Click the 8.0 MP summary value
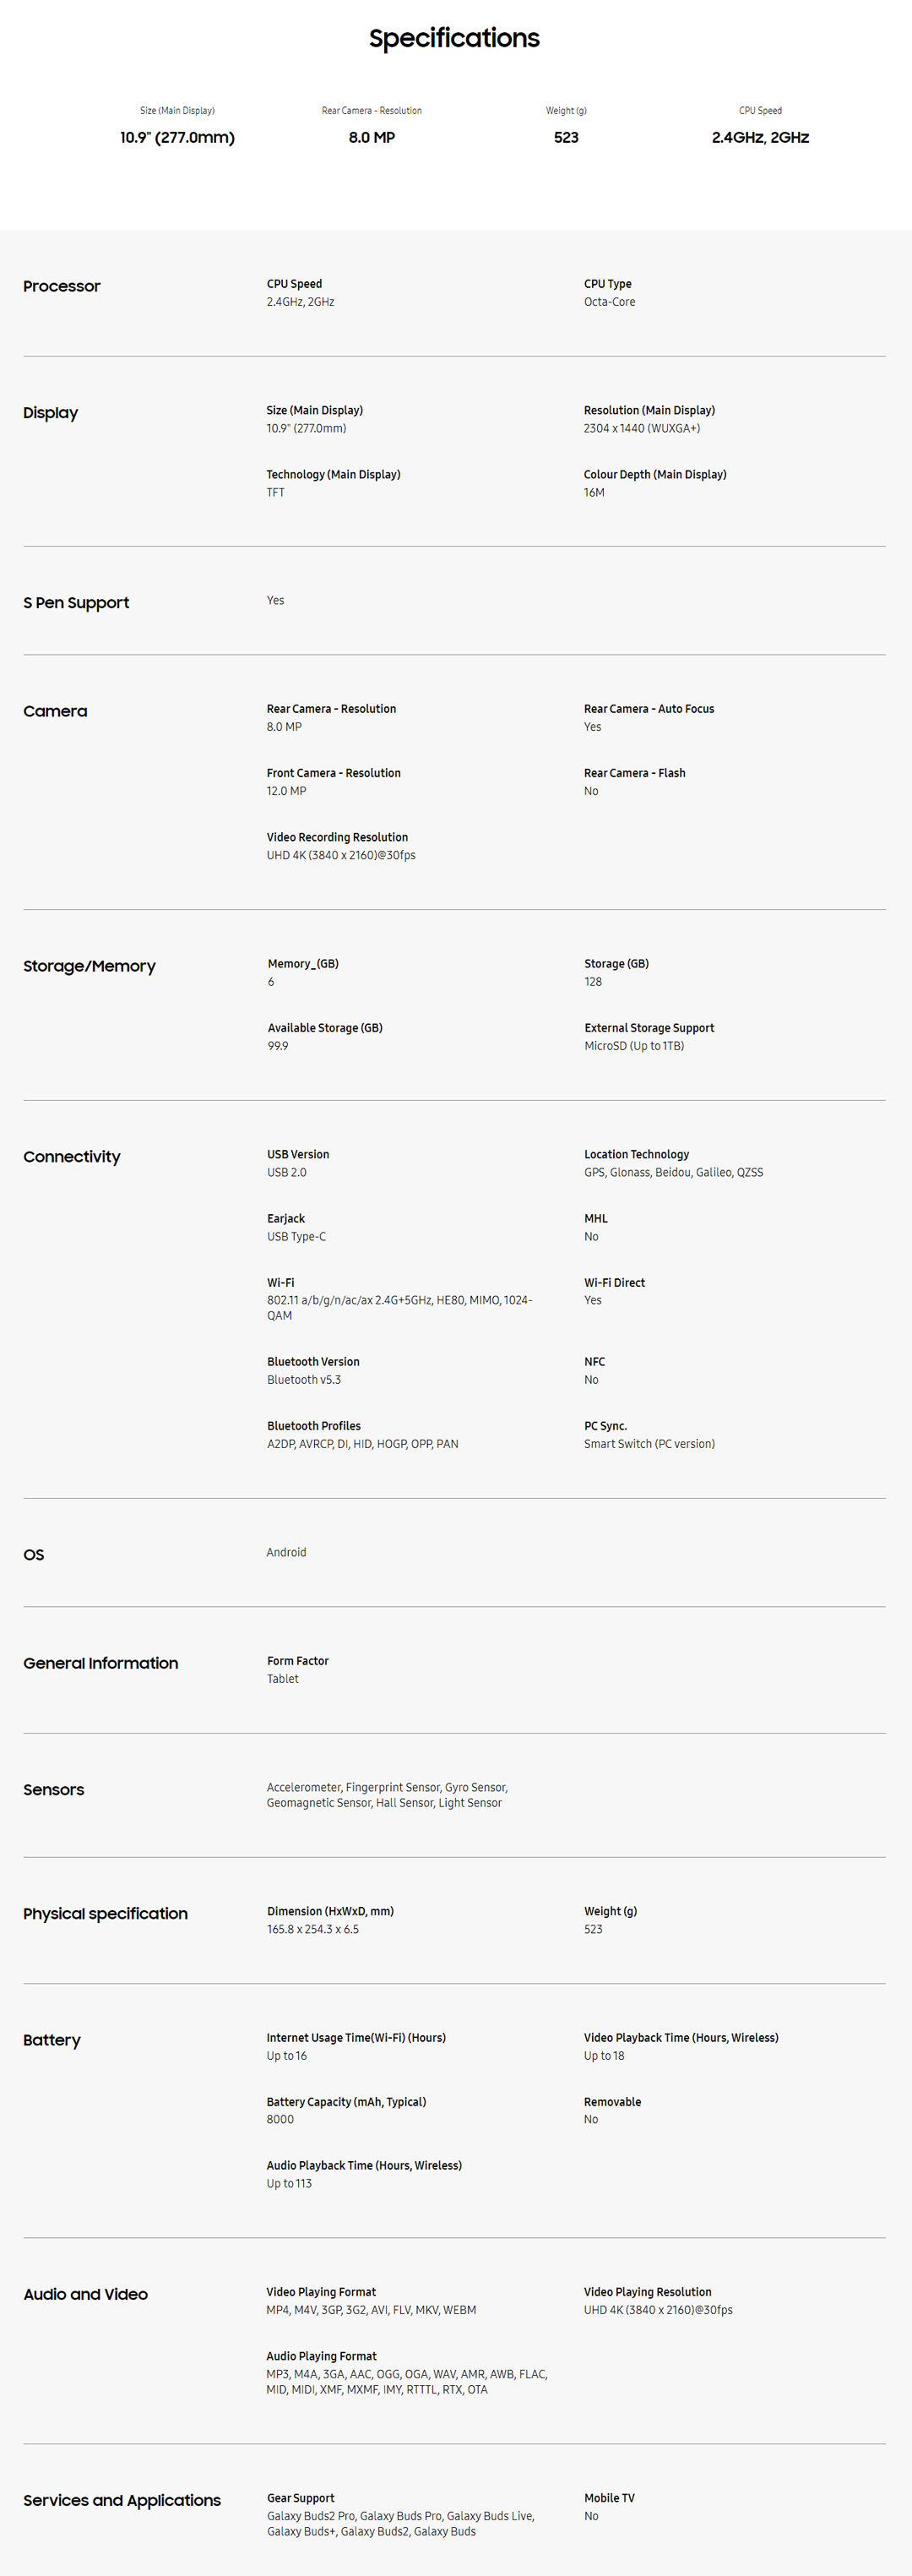Image resolution: width=912 pixels, height=2576 pixels. click(x=372, y=137)
